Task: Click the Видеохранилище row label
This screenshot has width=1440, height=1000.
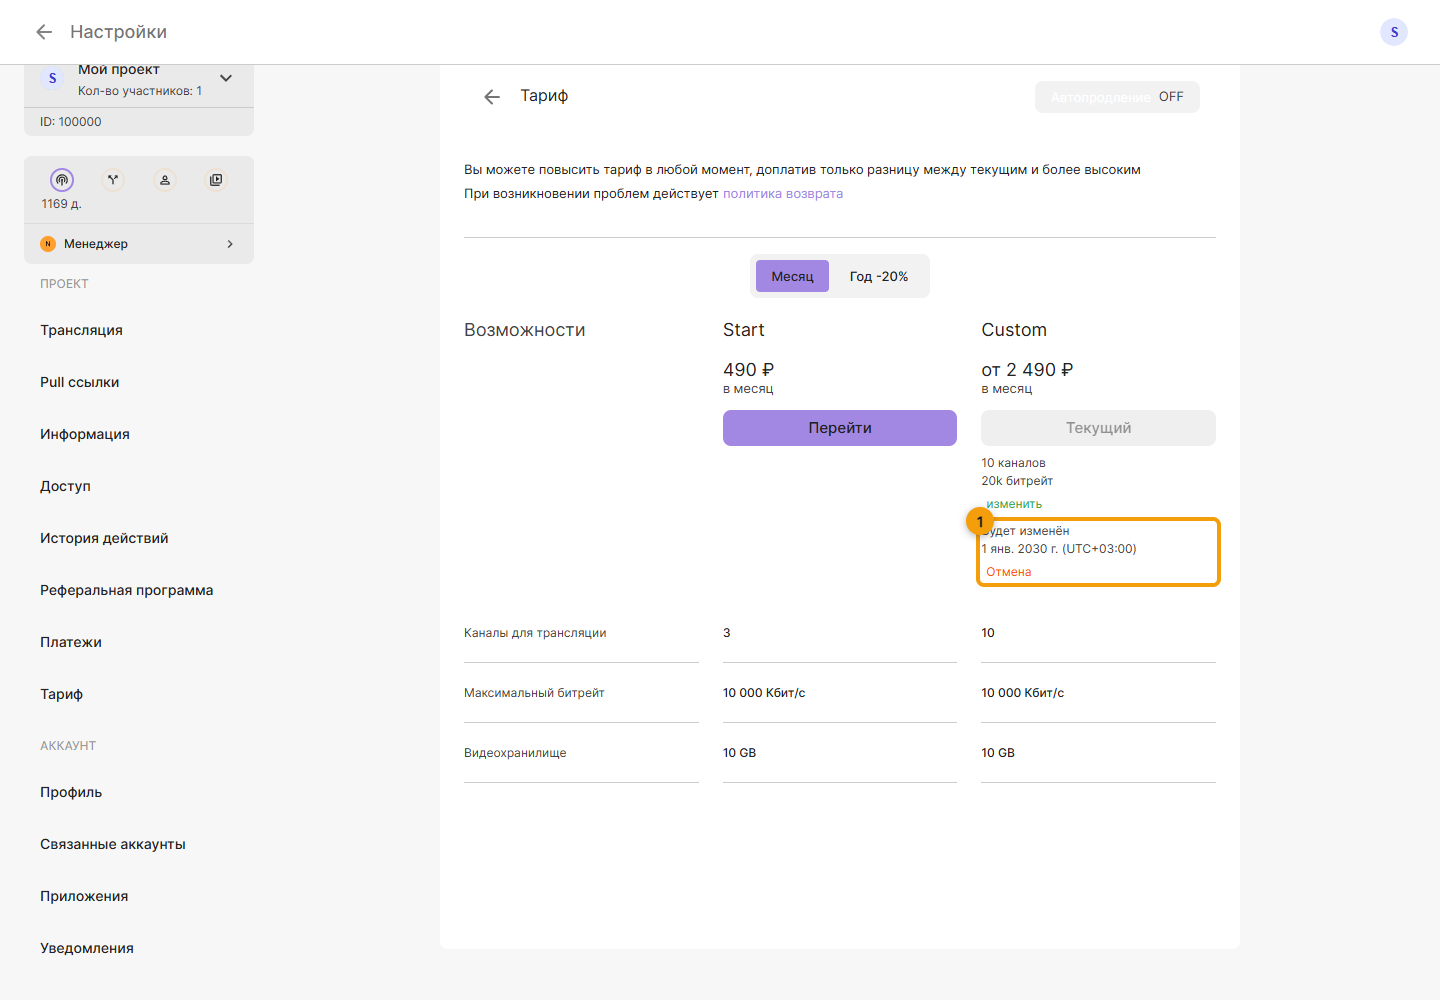Action: tap(515, 753)
